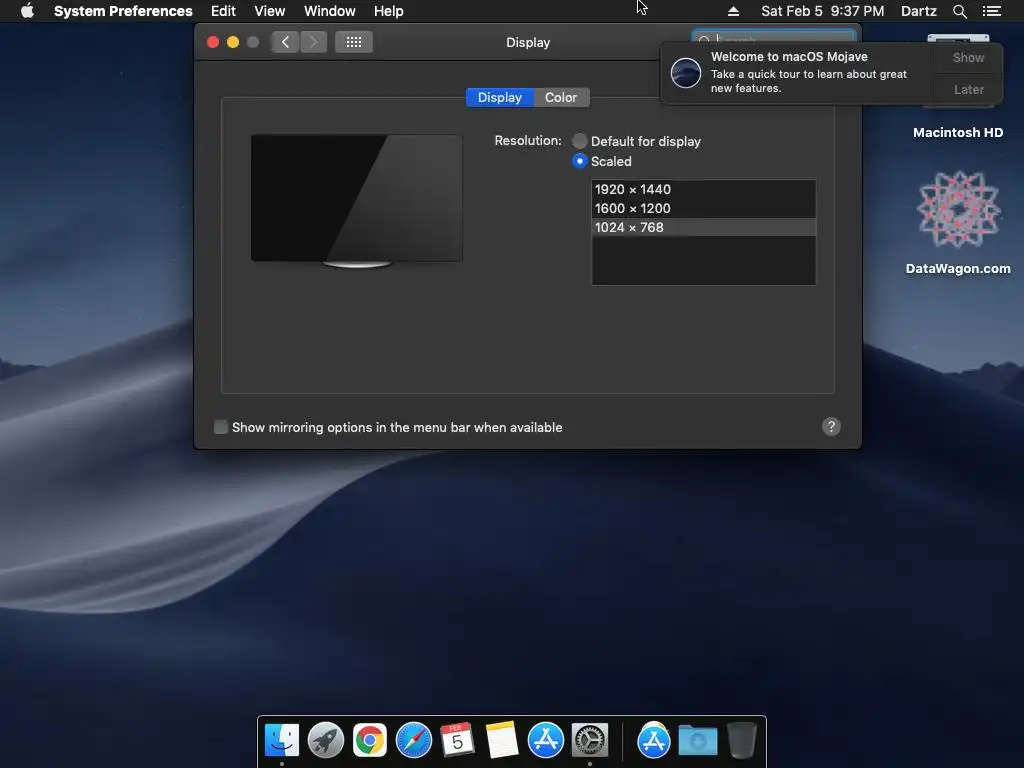Click the date and time in menu bar
This screenshot has width=1024, height=768.
[822, 11]
